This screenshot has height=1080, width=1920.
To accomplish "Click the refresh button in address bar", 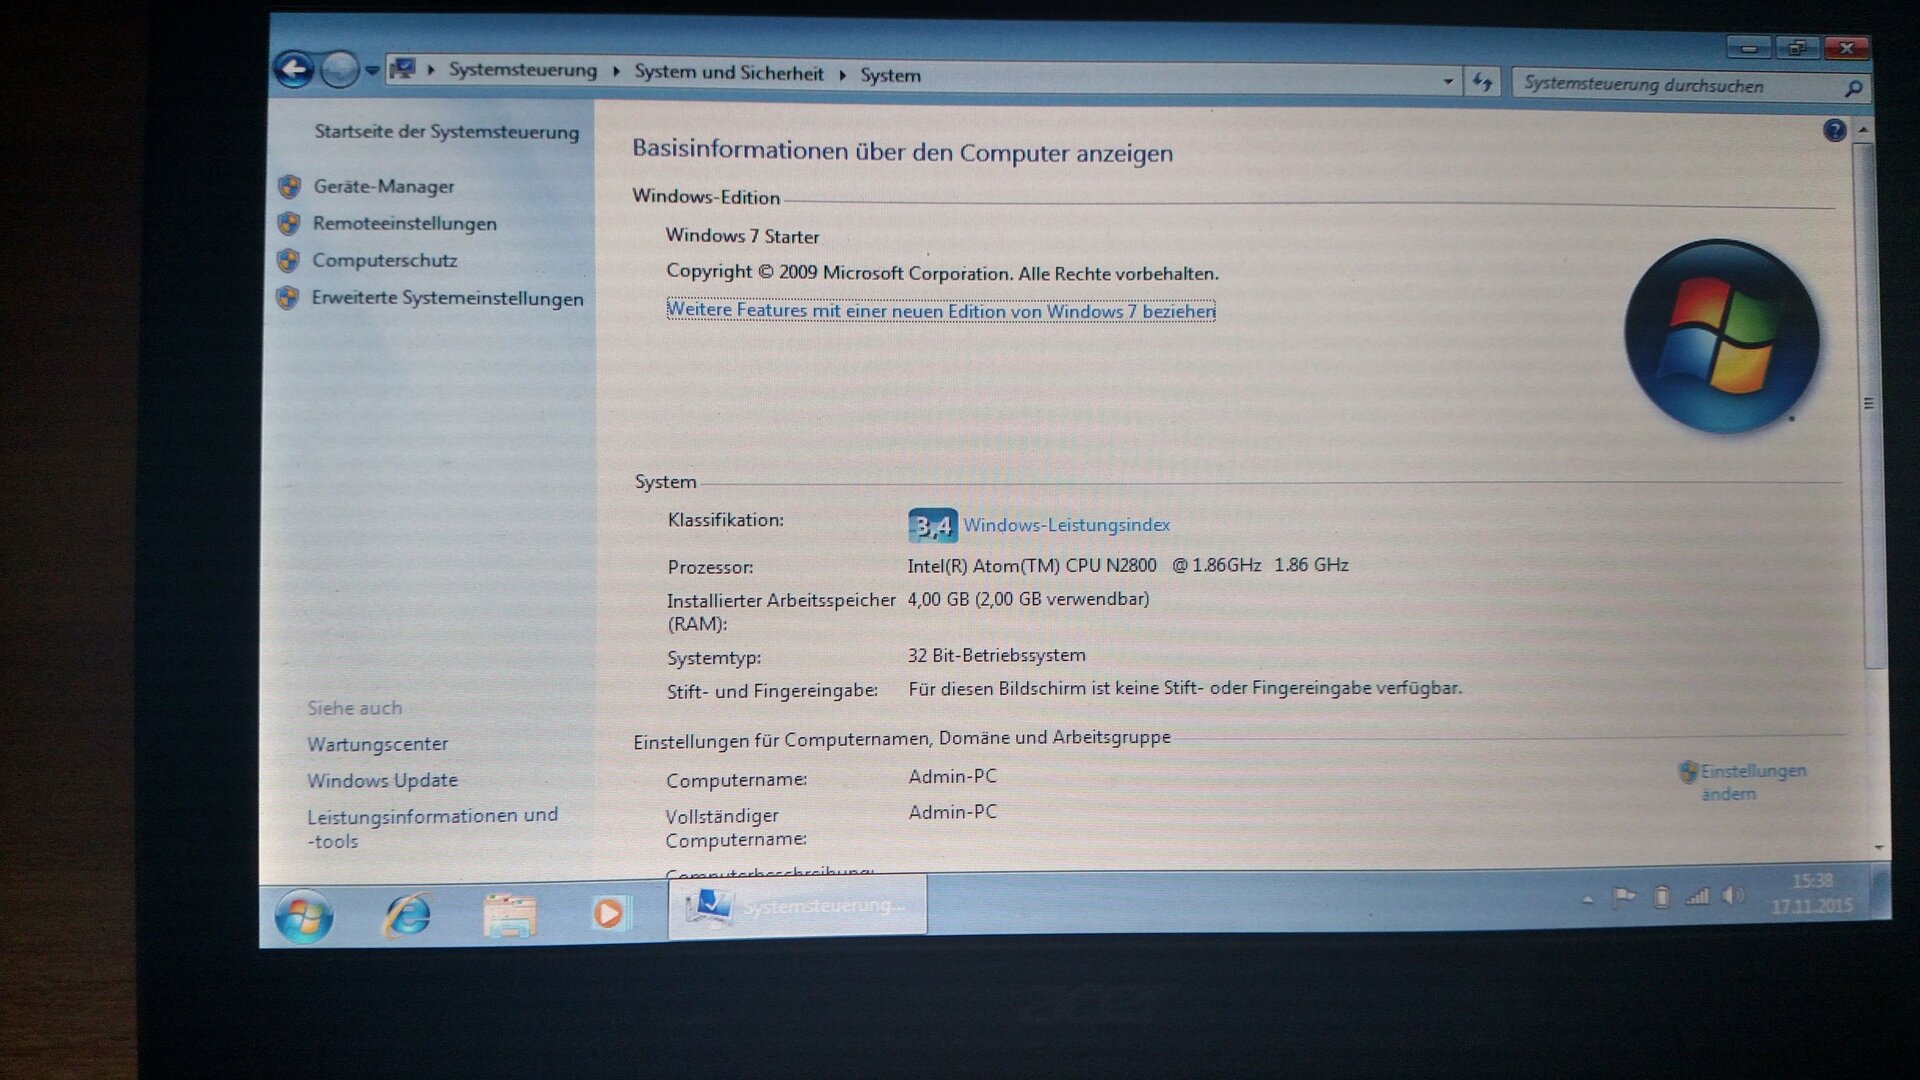I will 1482,82.
